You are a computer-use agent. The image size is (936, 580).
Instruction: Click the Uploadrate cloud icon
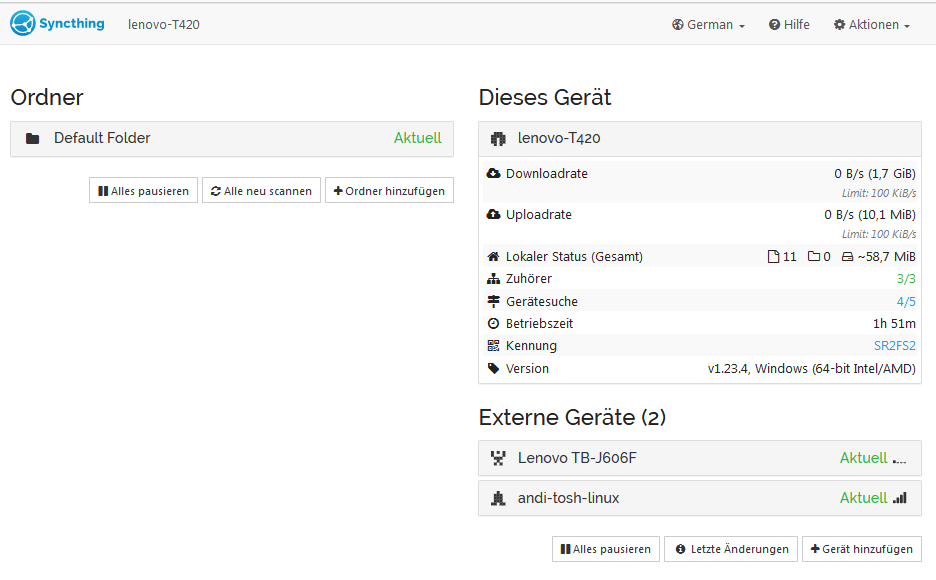pyautogui.click(x=493, y=214)
